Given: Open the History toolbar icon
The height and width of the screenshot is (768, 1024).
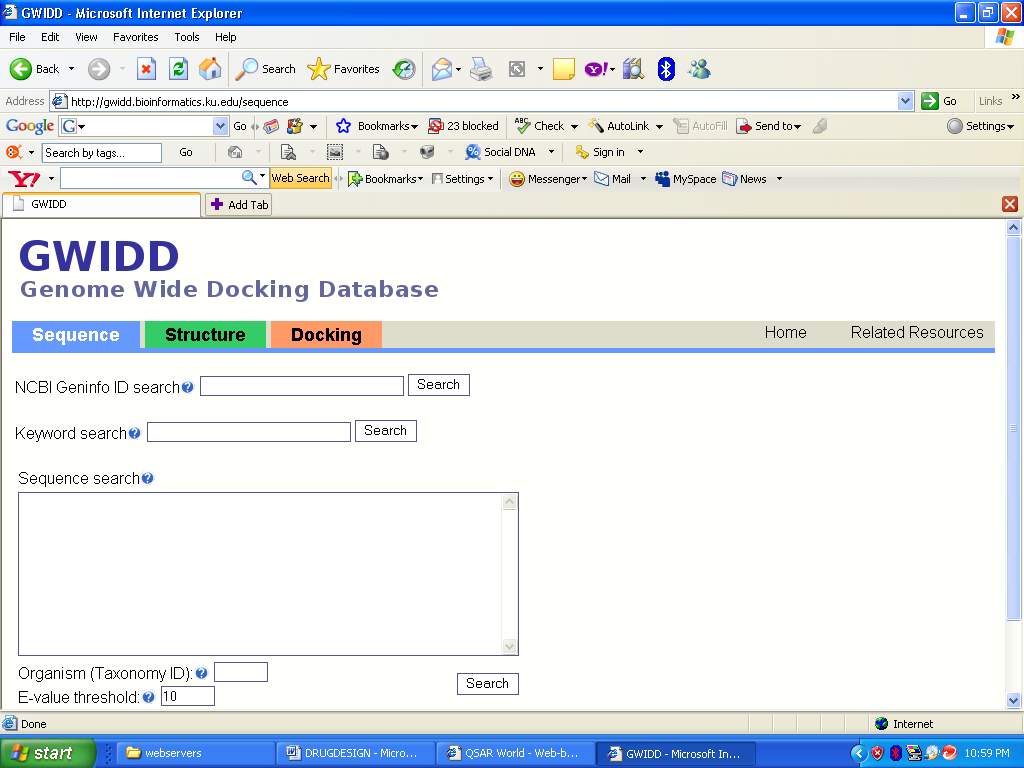Looking at the screenshot, I should (404, 69).
